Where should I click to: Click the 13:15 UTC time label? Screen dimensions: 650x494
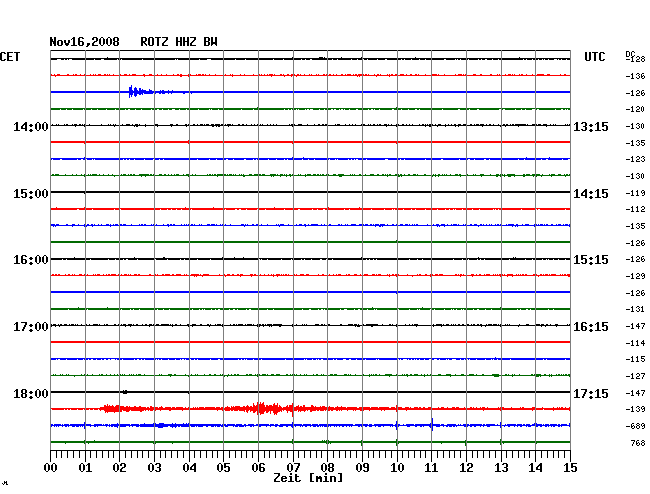[591, 126]
